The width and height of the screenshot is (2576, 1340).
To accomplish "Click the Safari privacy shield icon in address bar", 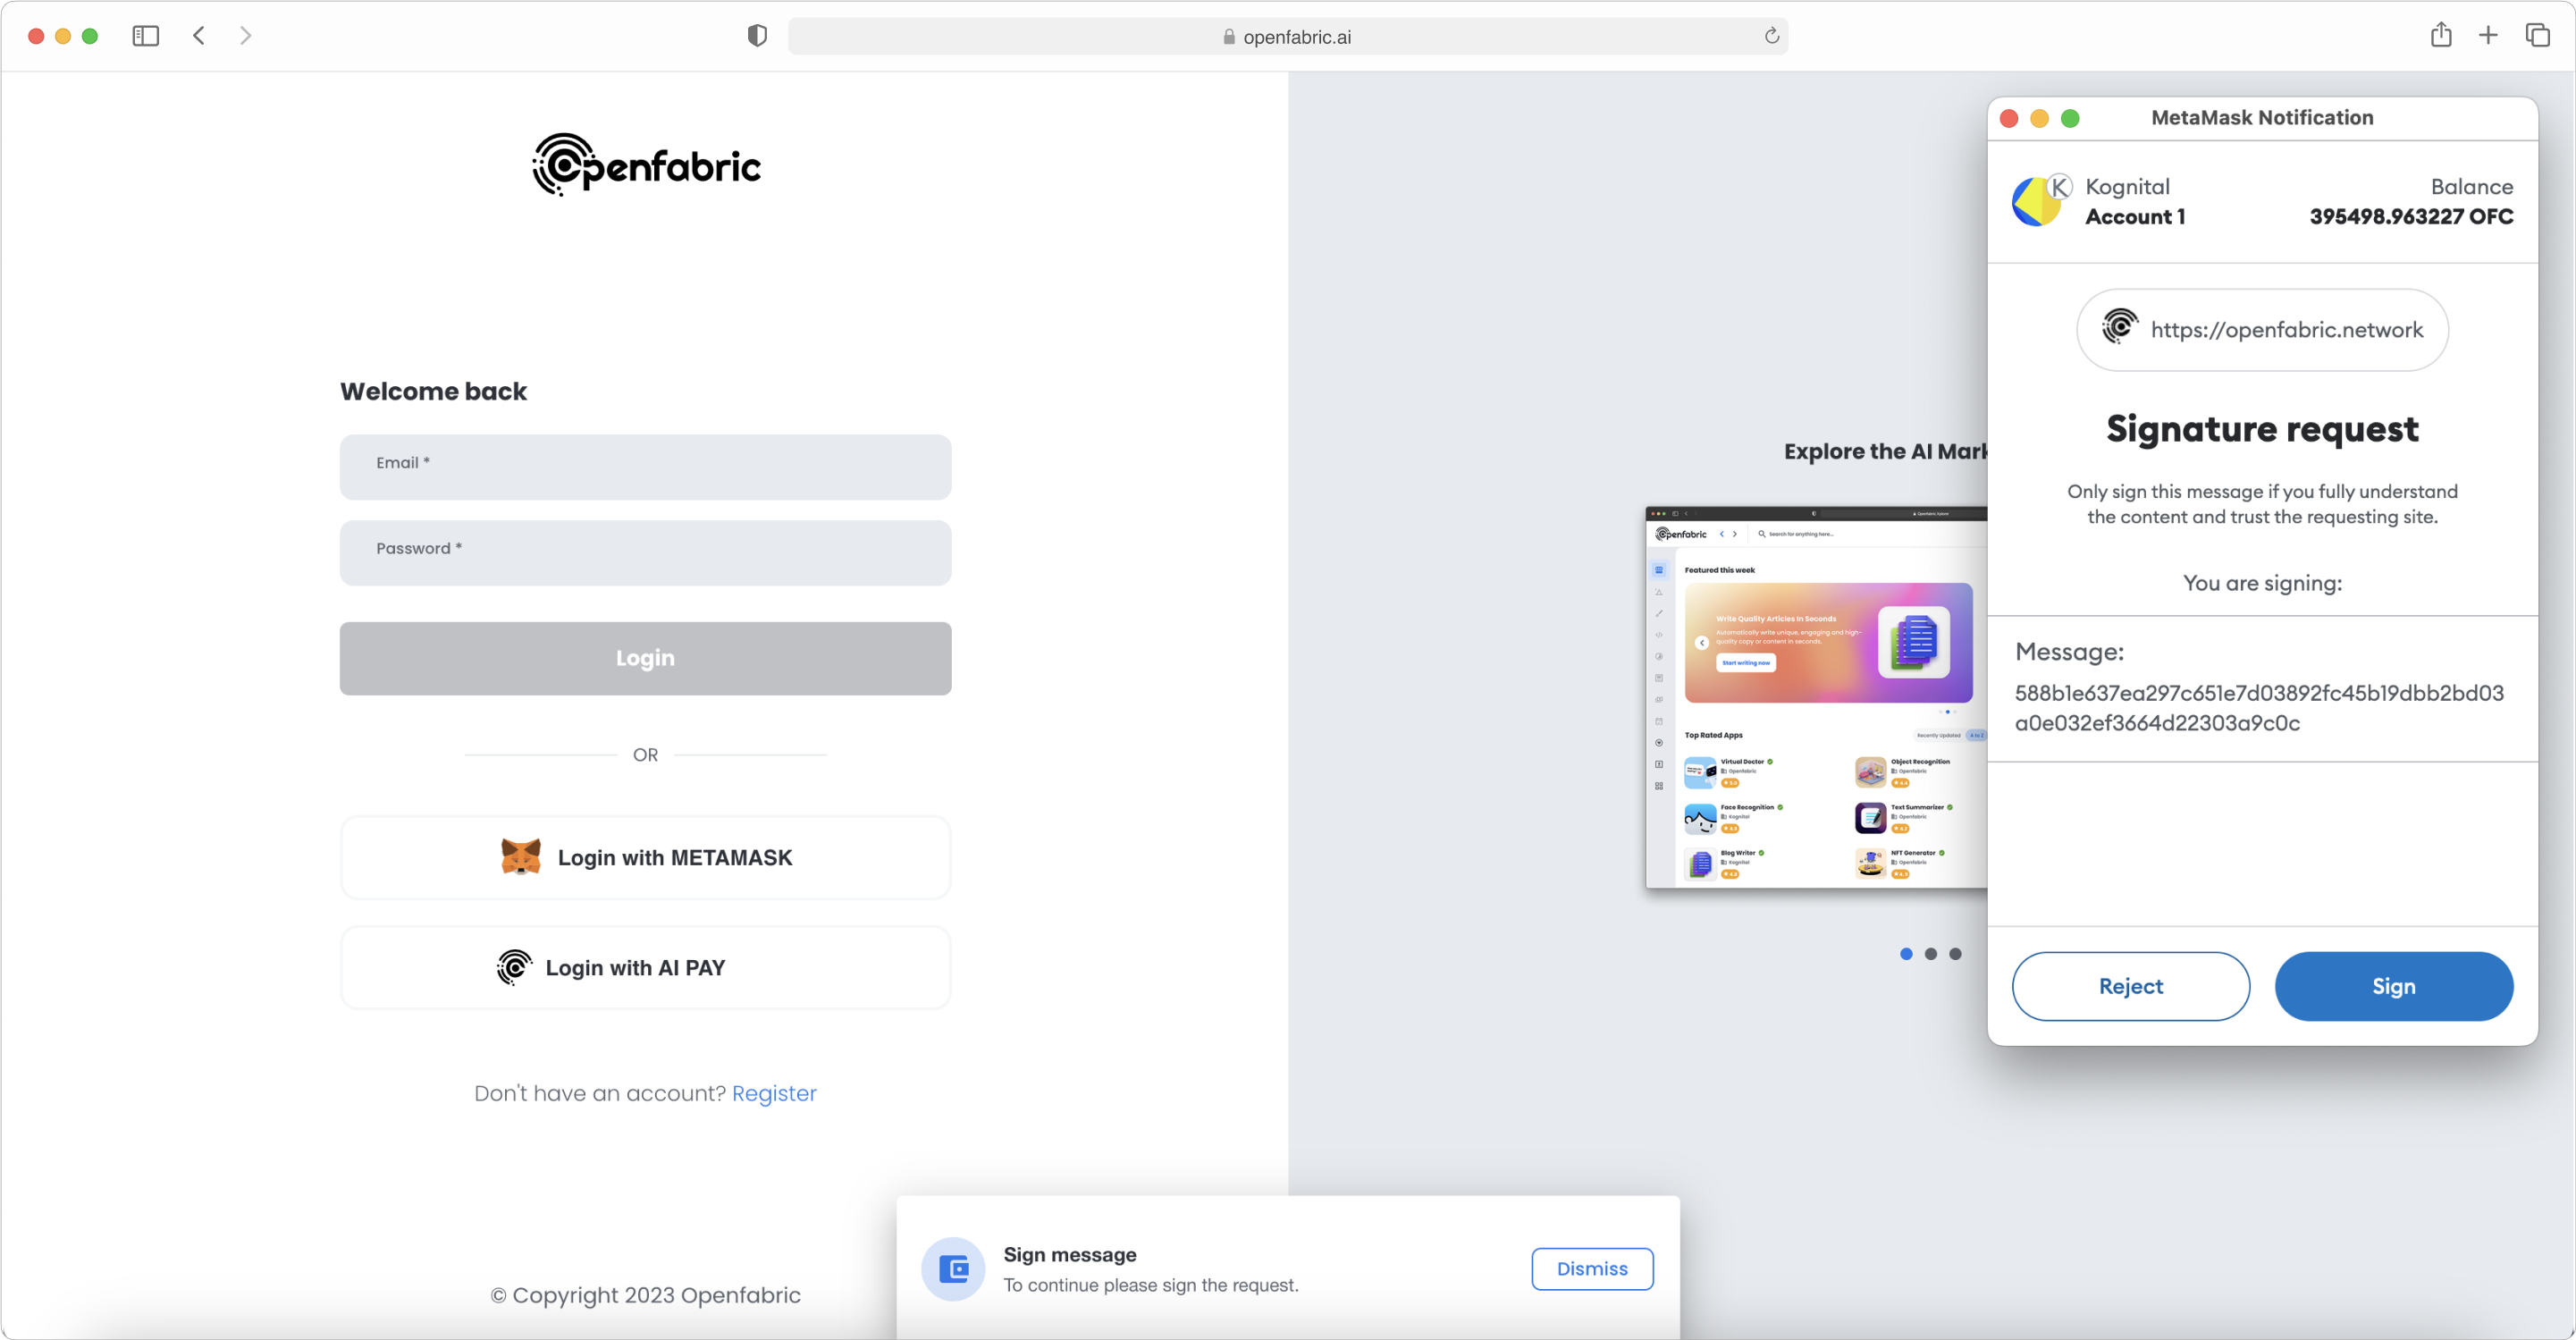I will pyautogui.click(x=754, y=38).
